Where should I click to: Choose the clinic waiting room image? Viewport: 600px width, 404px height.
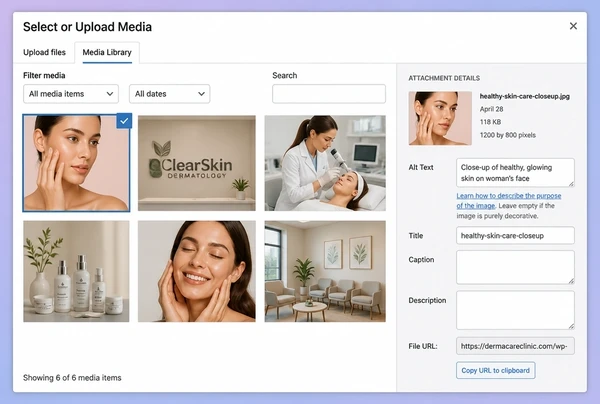325,271
